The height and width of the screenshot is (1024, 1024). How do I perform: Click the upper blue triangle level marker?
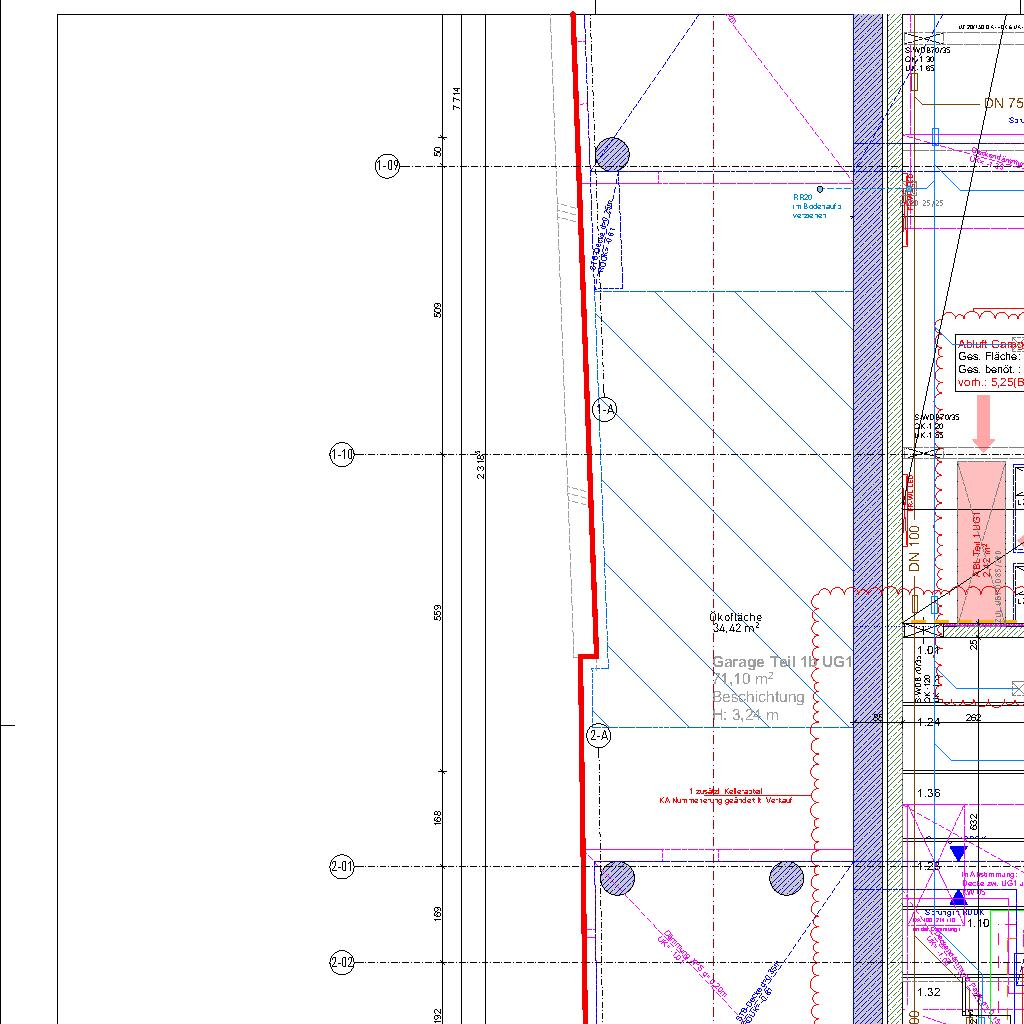(x=958, y=853)
